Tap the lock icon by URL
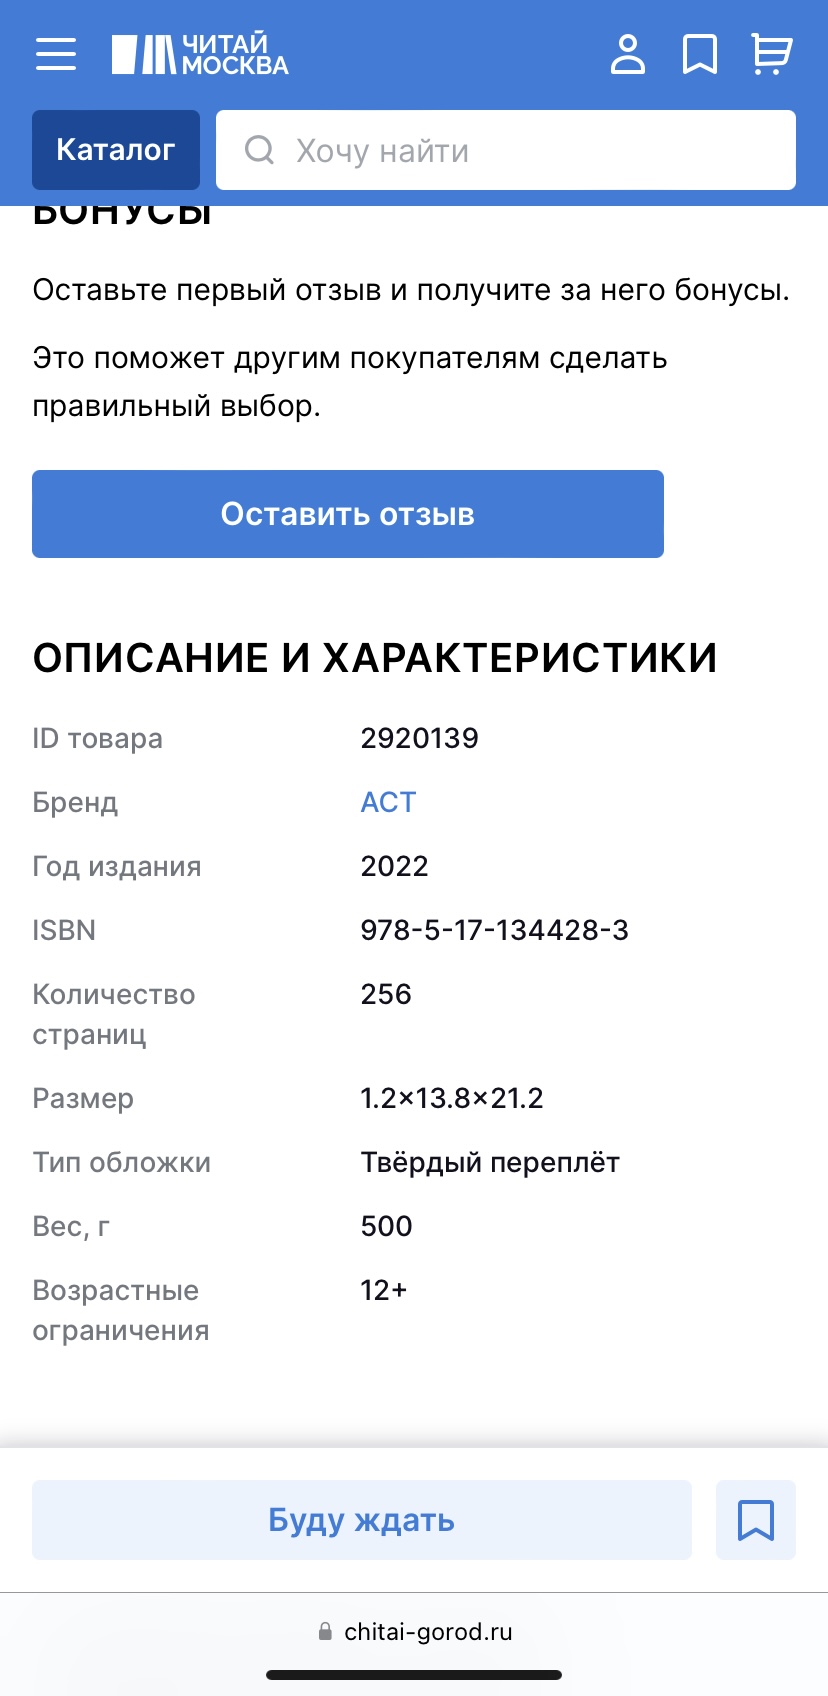Viewport: 828px width, 1696px height. [325, 1632]
